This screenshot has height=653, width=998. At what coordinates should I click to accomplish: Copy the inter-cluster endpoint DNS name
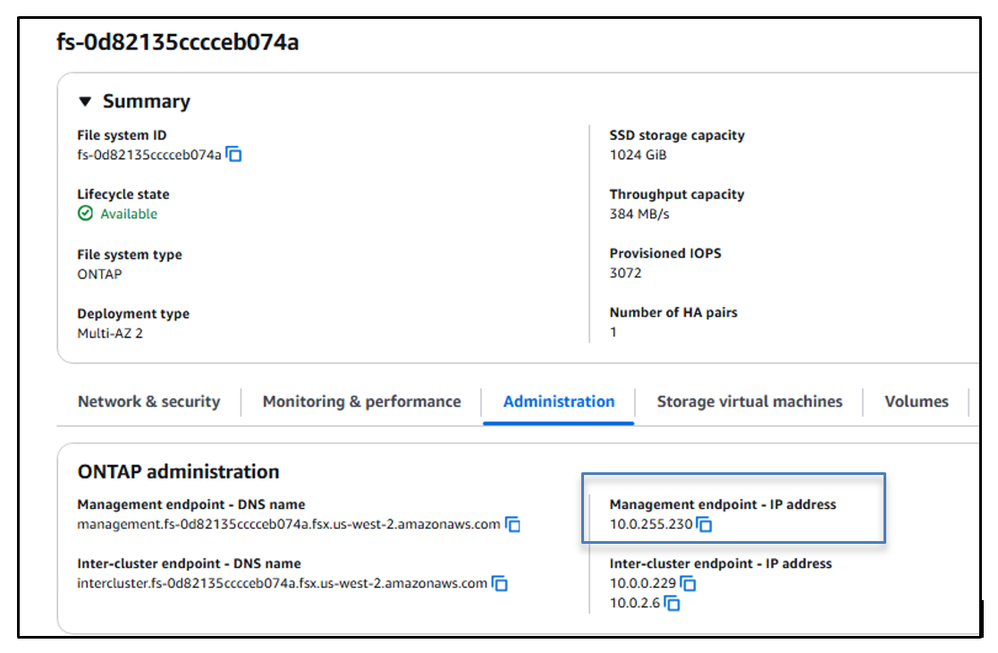click(500, 583)
